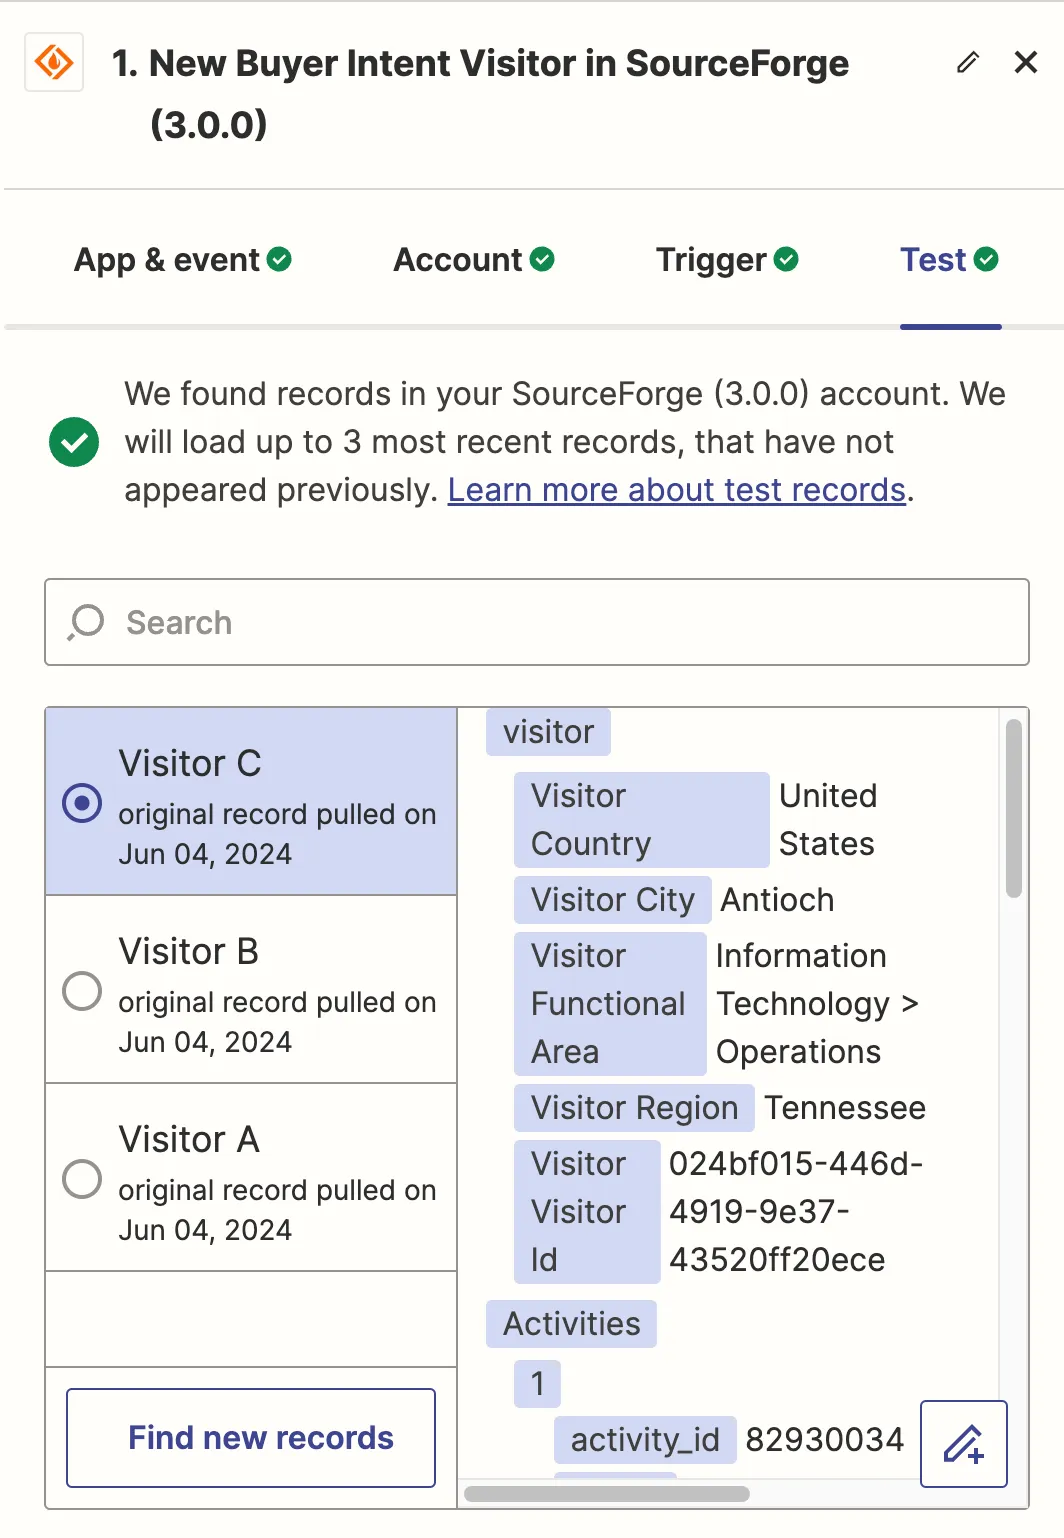The width and height of the screenshot is (1064, 1538).
Task: Select Visitor A radio button
Action: point(82,1179)
